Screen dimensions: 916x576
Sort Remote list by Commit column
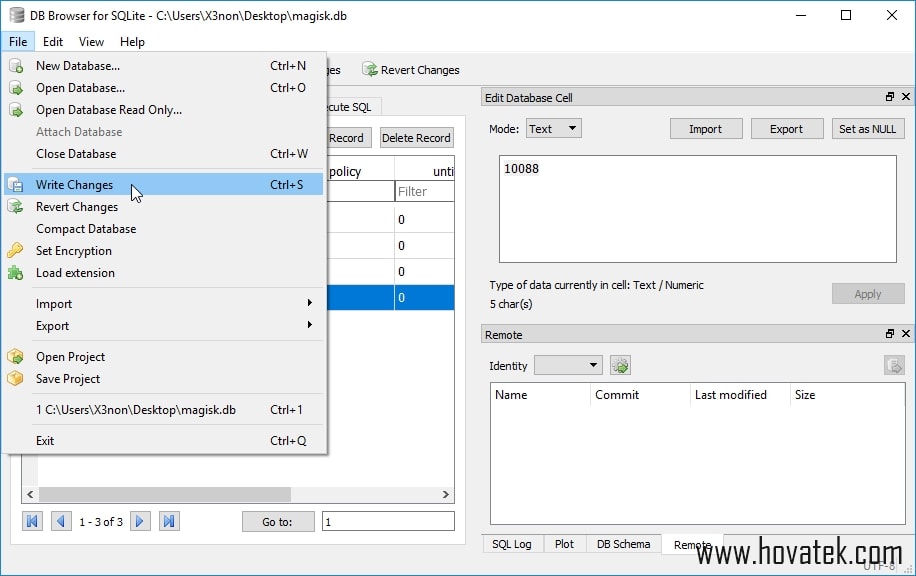[641, 395]
